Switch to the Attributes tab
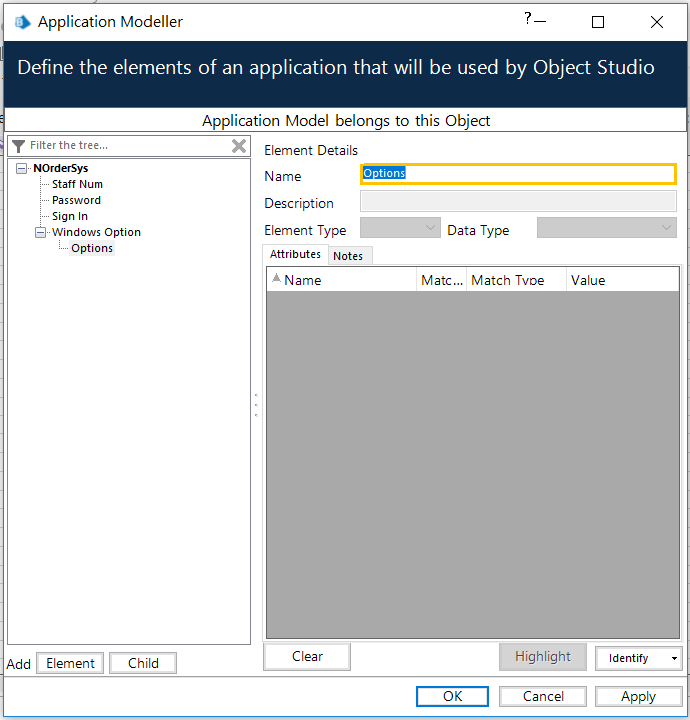This screenshot has width=690, height=720. [295, 254]
